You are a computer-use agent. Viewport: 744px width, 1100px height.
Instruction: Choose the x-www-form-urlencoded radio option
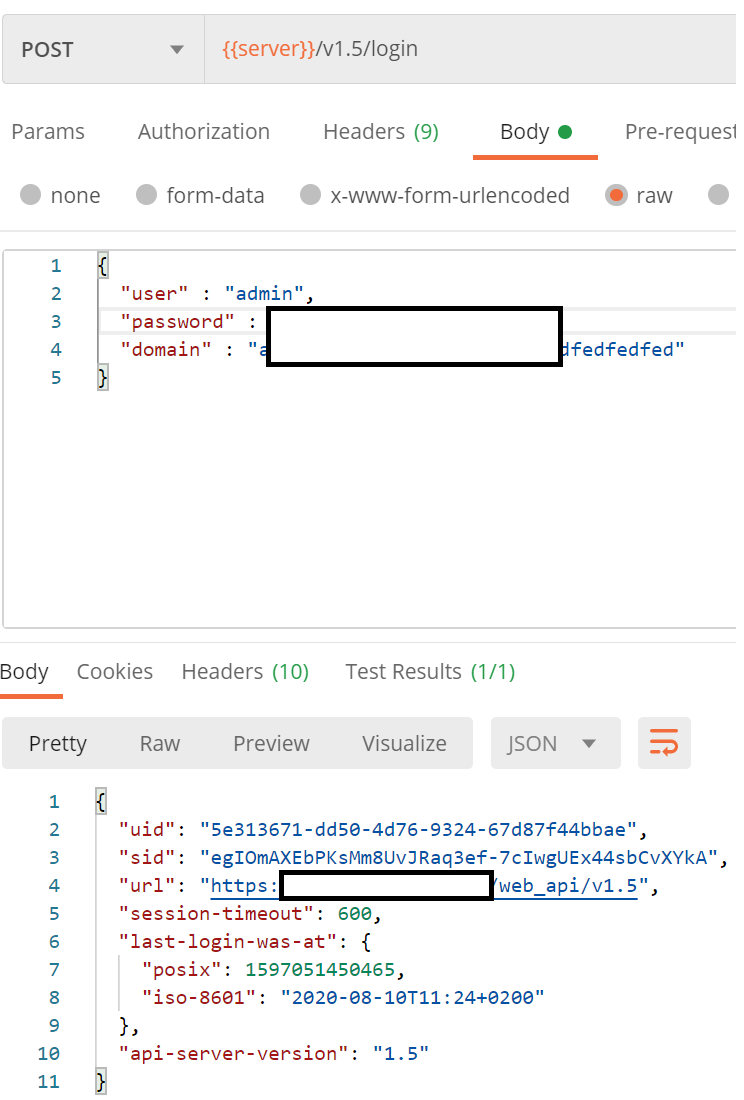point(311,195)
